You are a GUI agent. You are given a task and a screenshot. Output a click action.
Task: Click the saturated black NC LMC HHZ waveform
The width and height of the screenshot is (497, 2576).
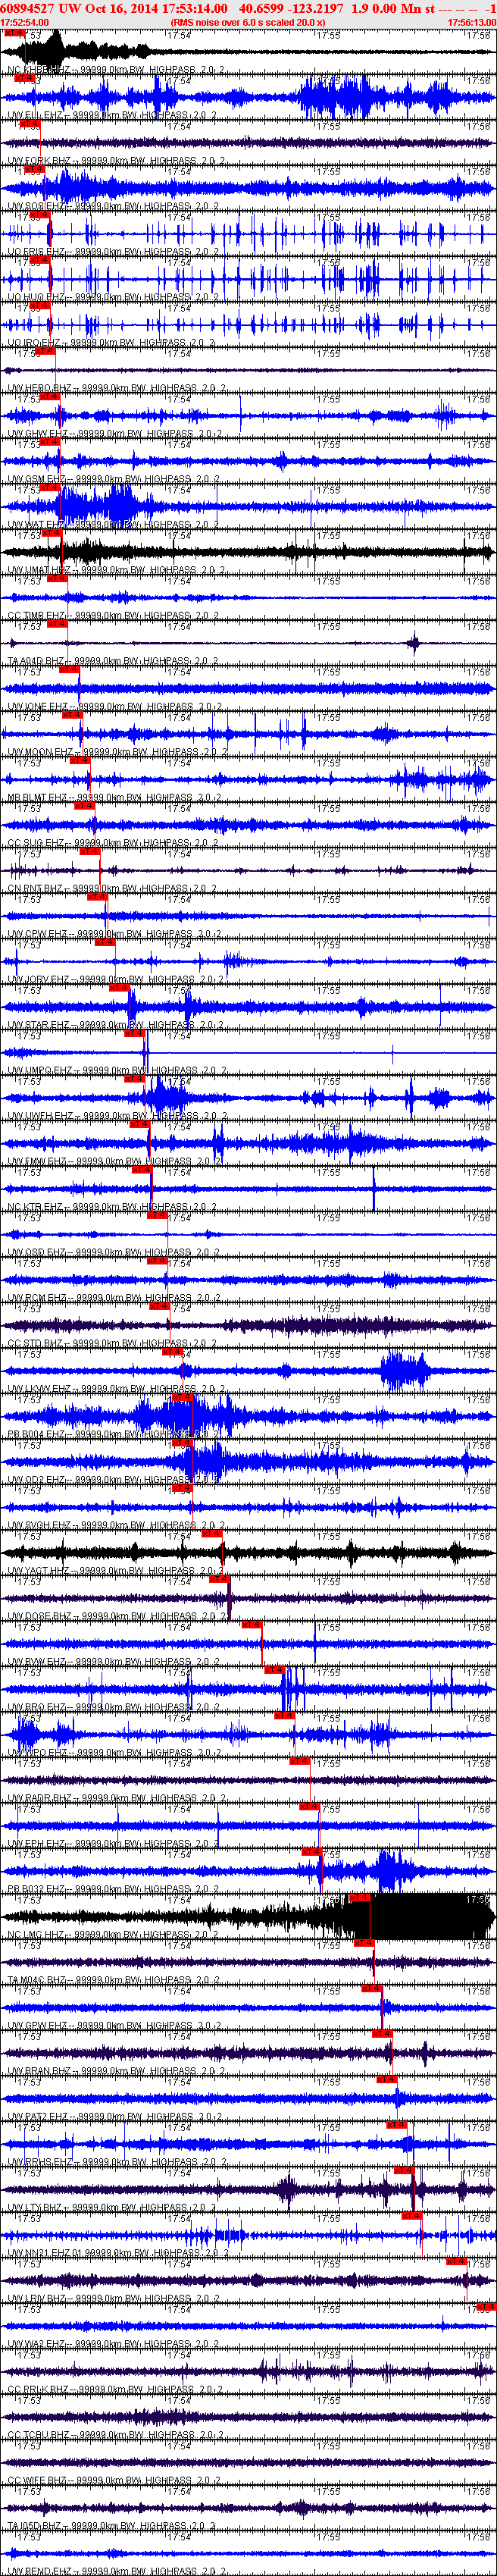[x=420, y=1916]
